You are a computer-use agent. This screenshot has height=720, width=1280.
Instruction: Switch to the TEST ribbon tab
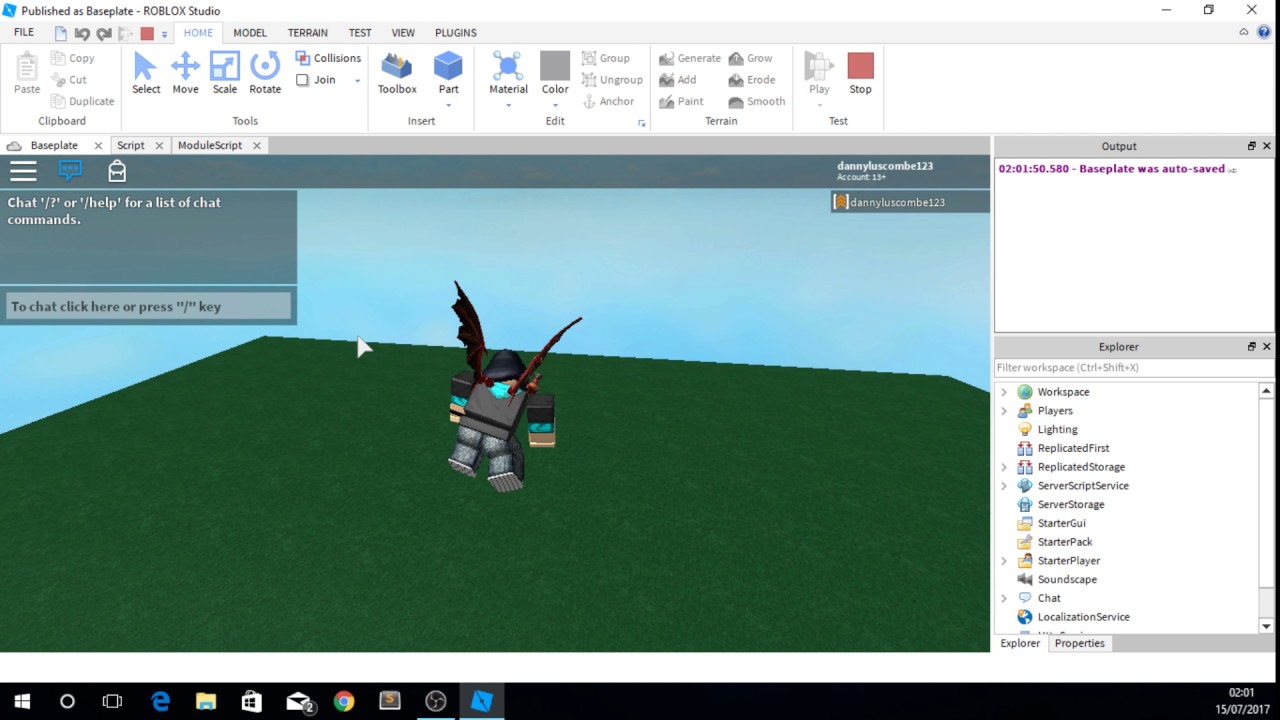[360, 33]
